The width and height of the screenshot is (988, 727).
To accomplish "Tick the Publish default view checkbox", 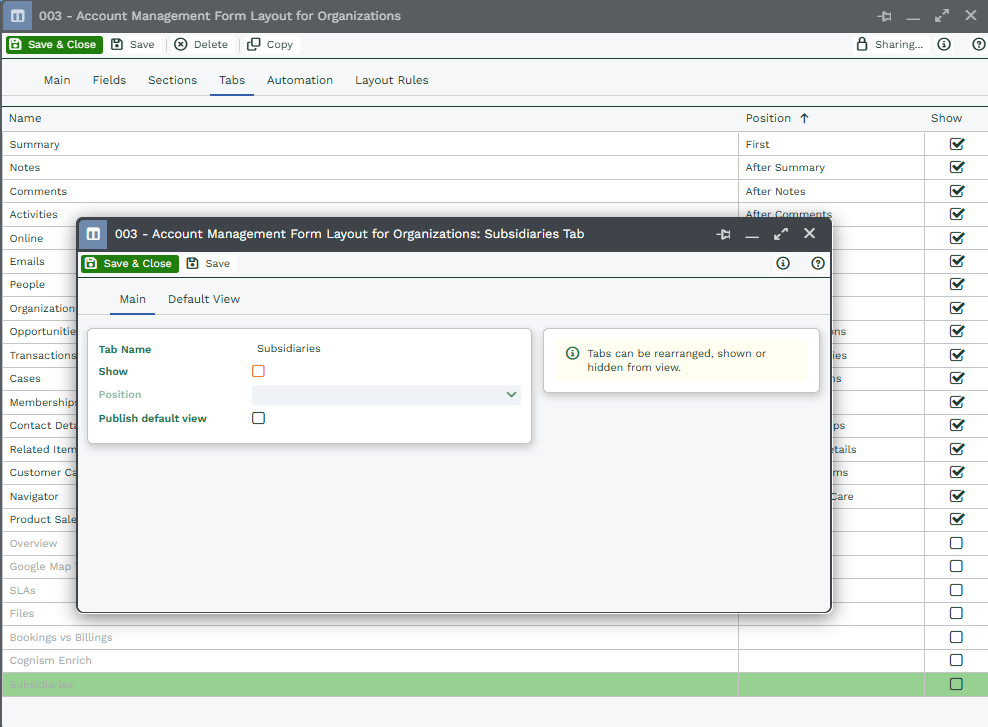I will pos(258,418).
